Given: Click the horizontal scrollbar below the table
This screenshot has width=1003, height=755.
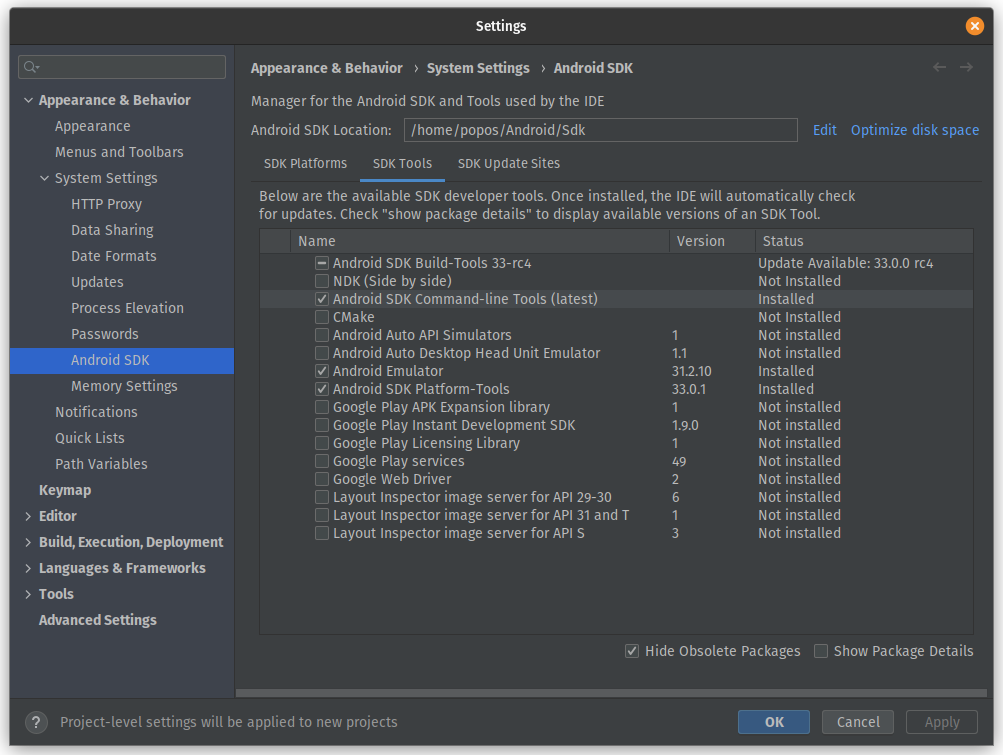Looking at the screenshot, I should click(x=611, y=693).
